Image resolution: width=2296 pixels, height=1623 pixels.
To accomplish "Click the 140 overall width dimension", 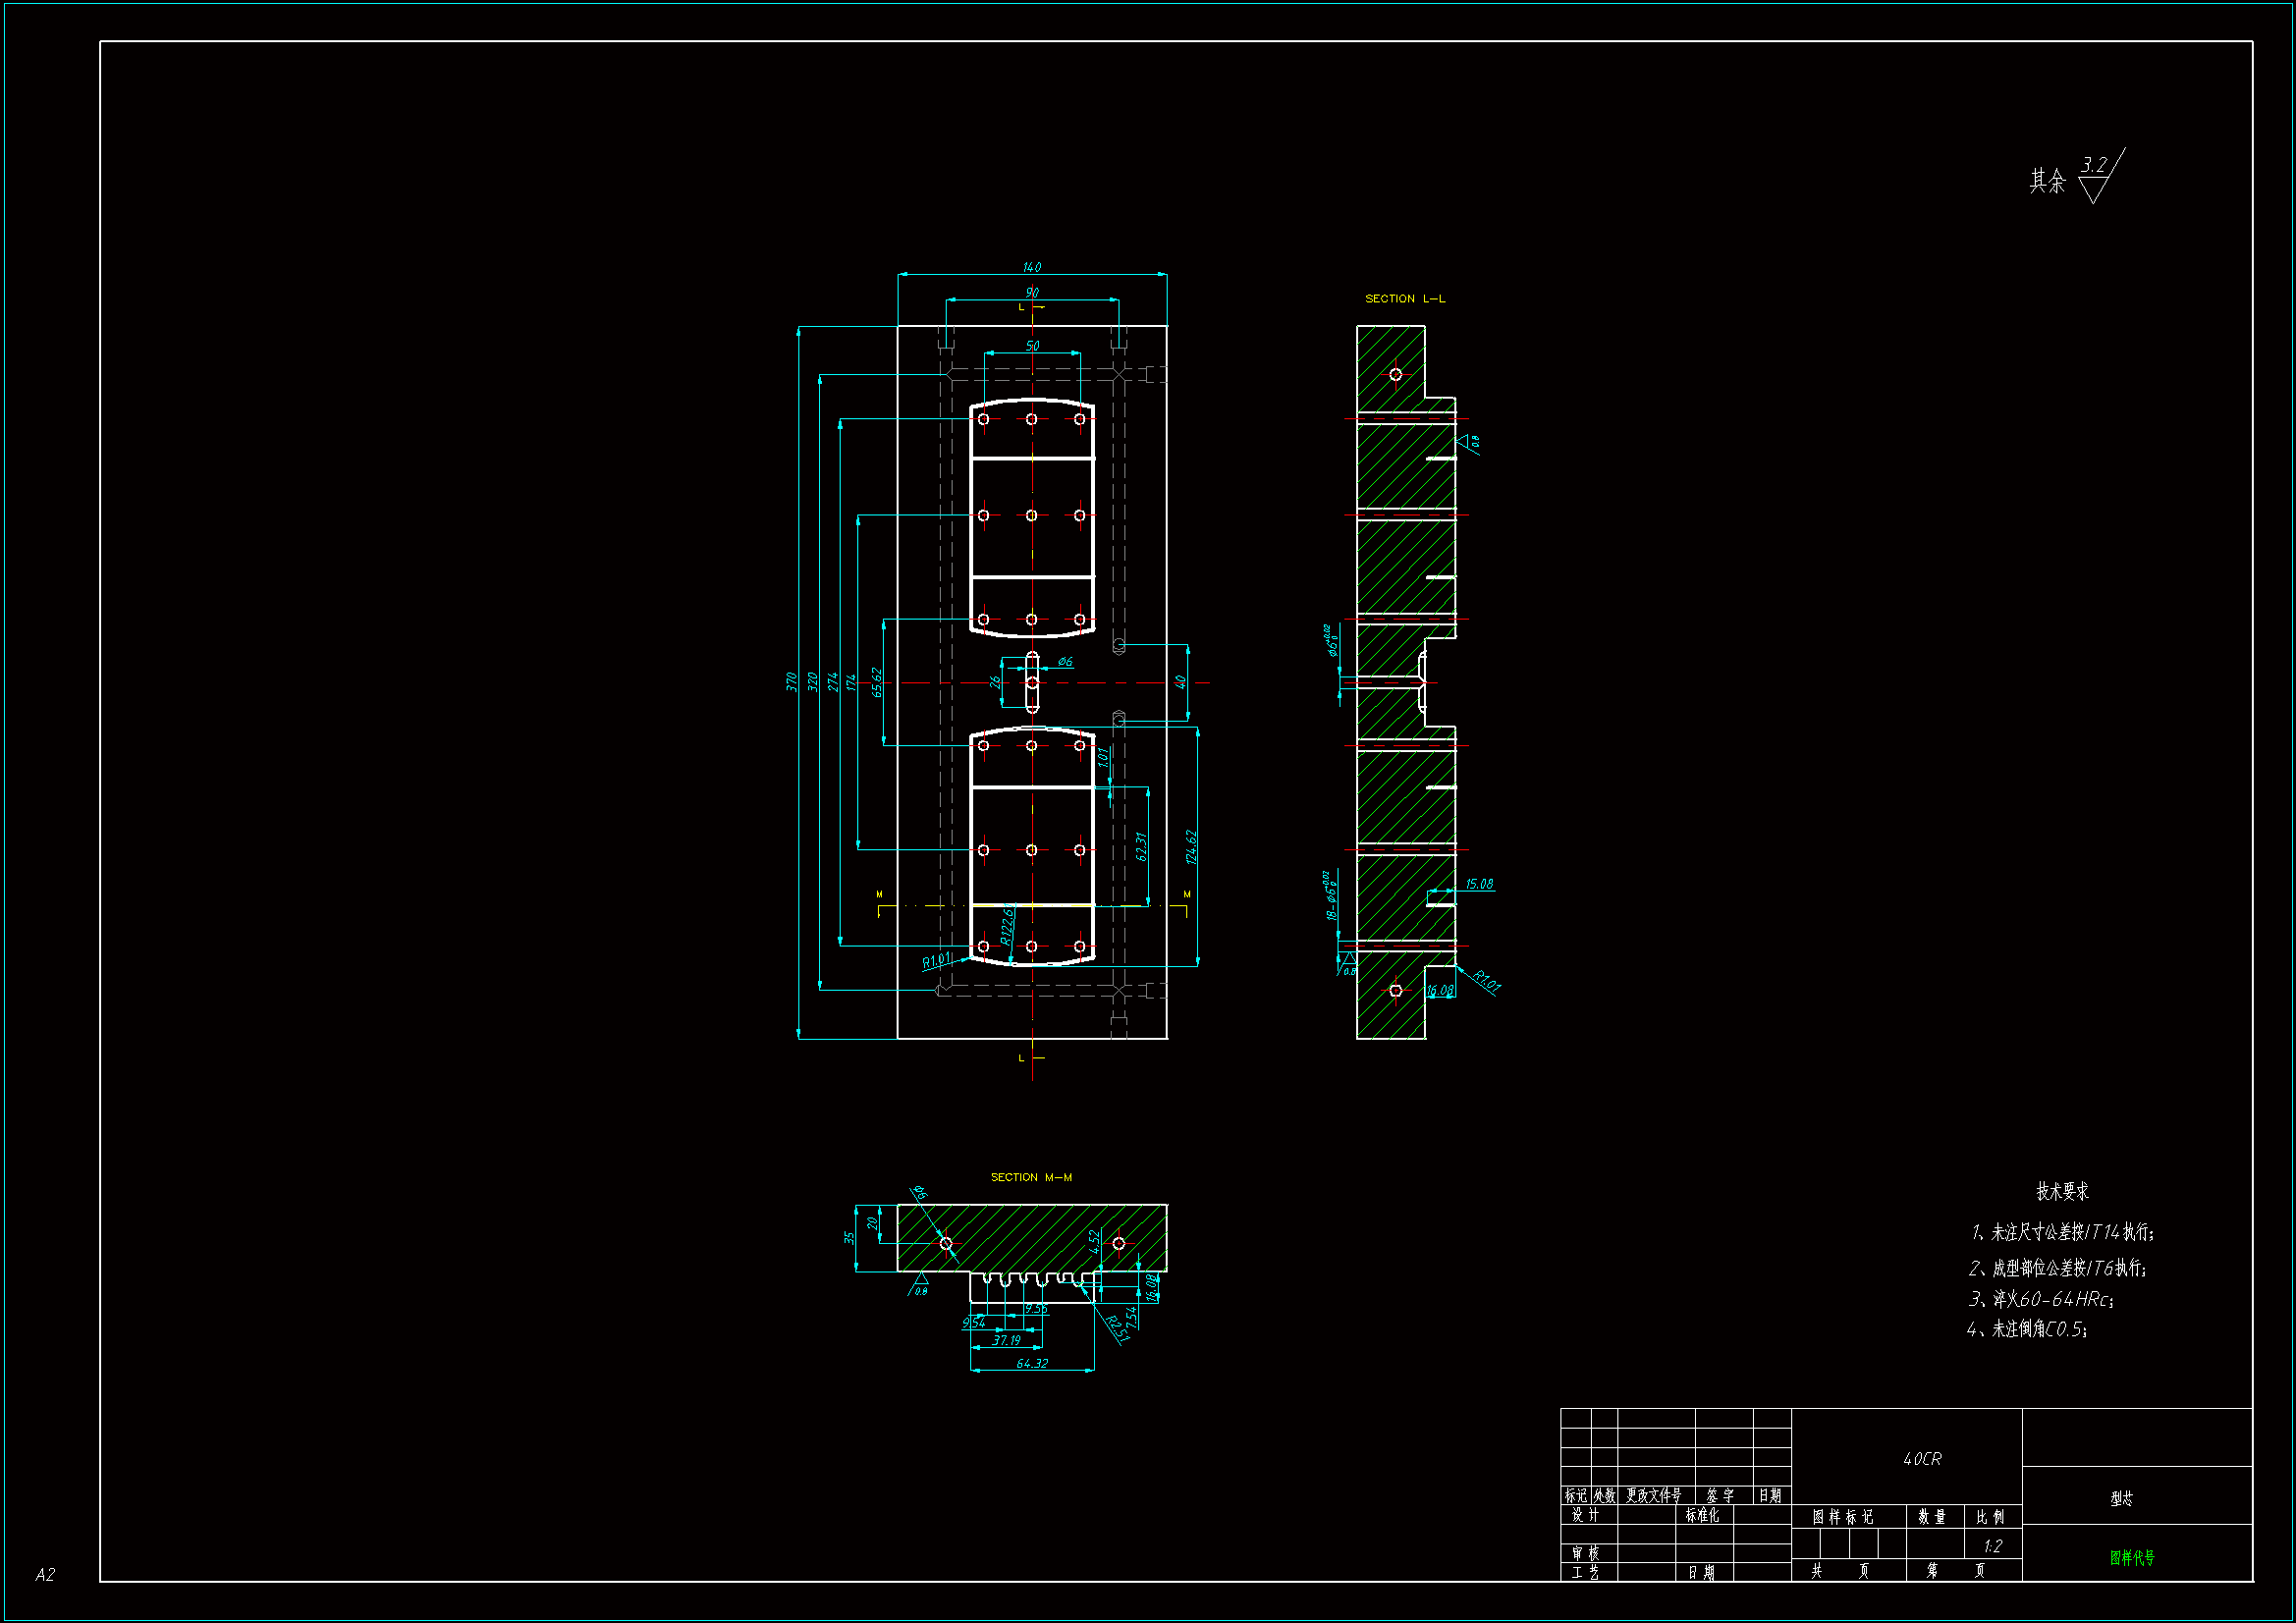I will [1031, 267].
